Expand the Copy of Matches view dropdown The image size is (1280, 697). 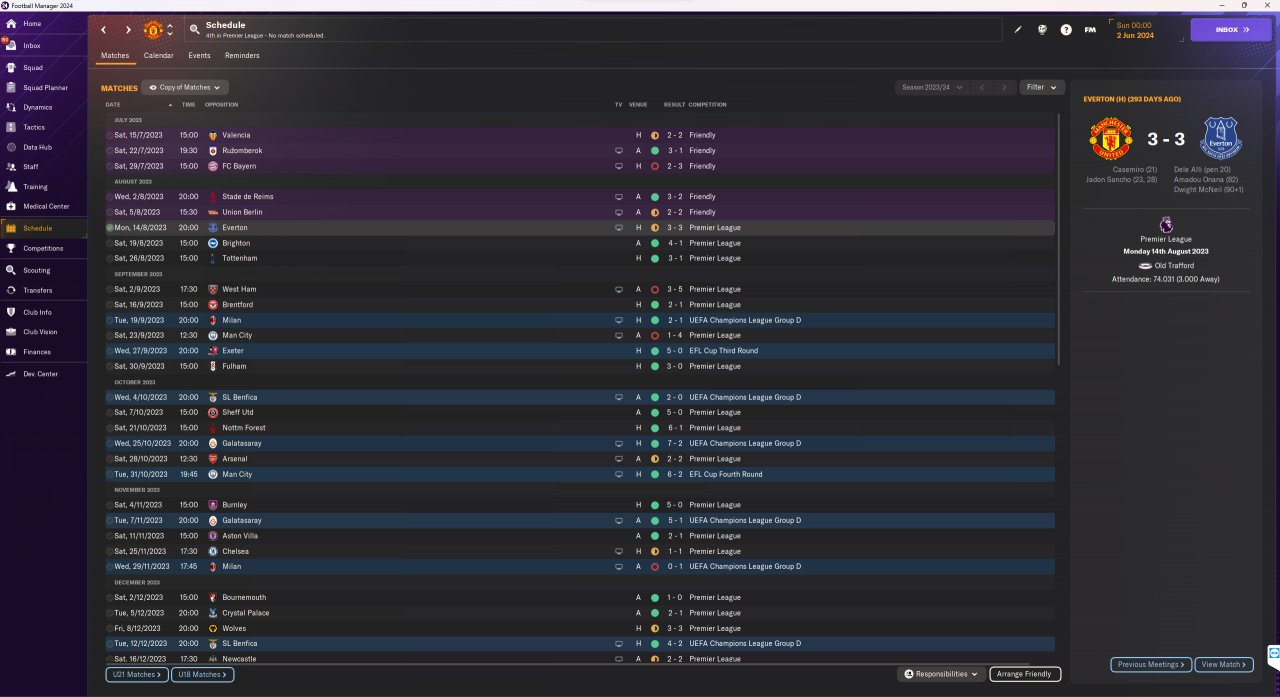(185, 88)
